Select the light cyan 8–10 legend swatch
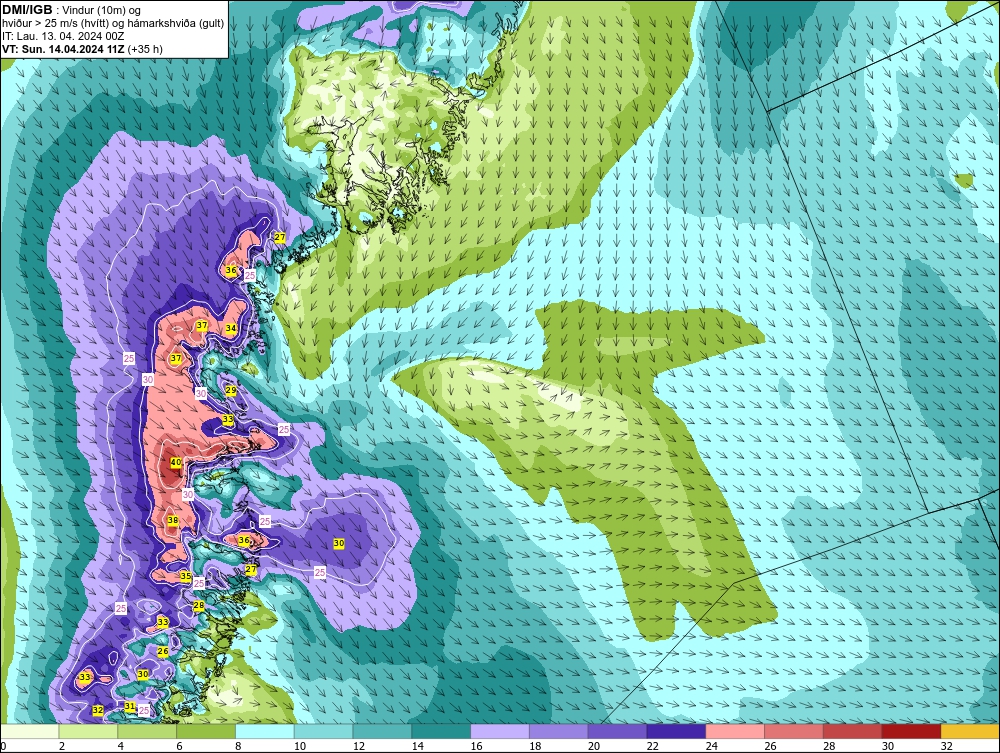1000x753 pixels. click(265, 731)
